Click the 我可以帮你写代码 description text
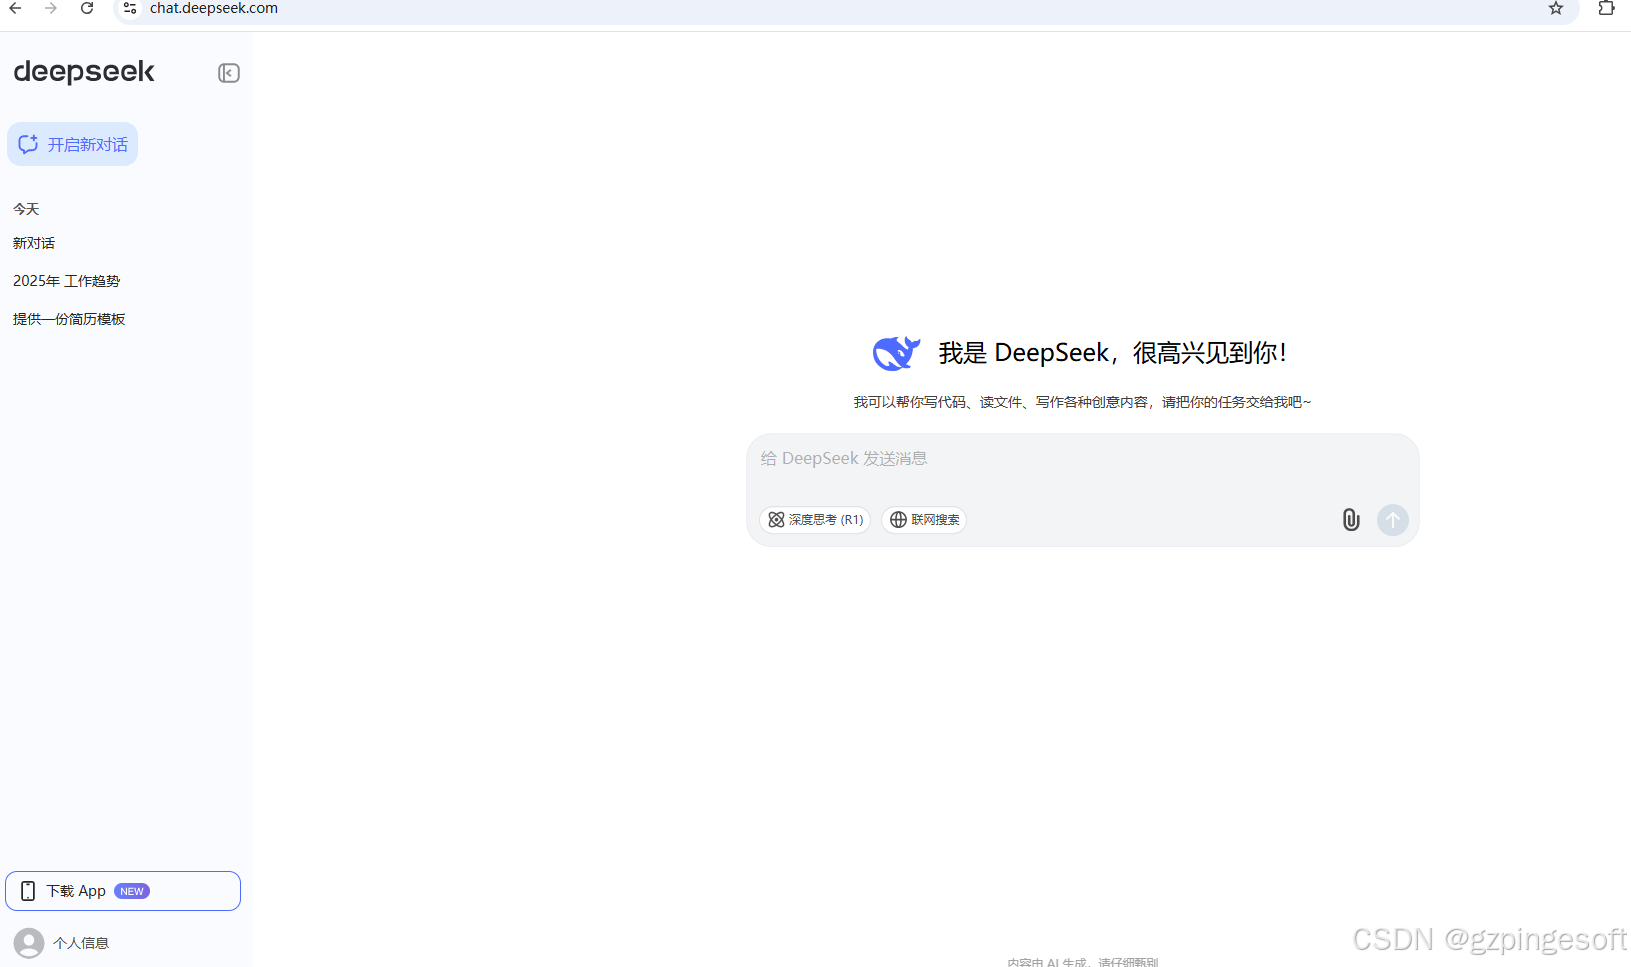1631x967 pixels. click(1082, 402)
